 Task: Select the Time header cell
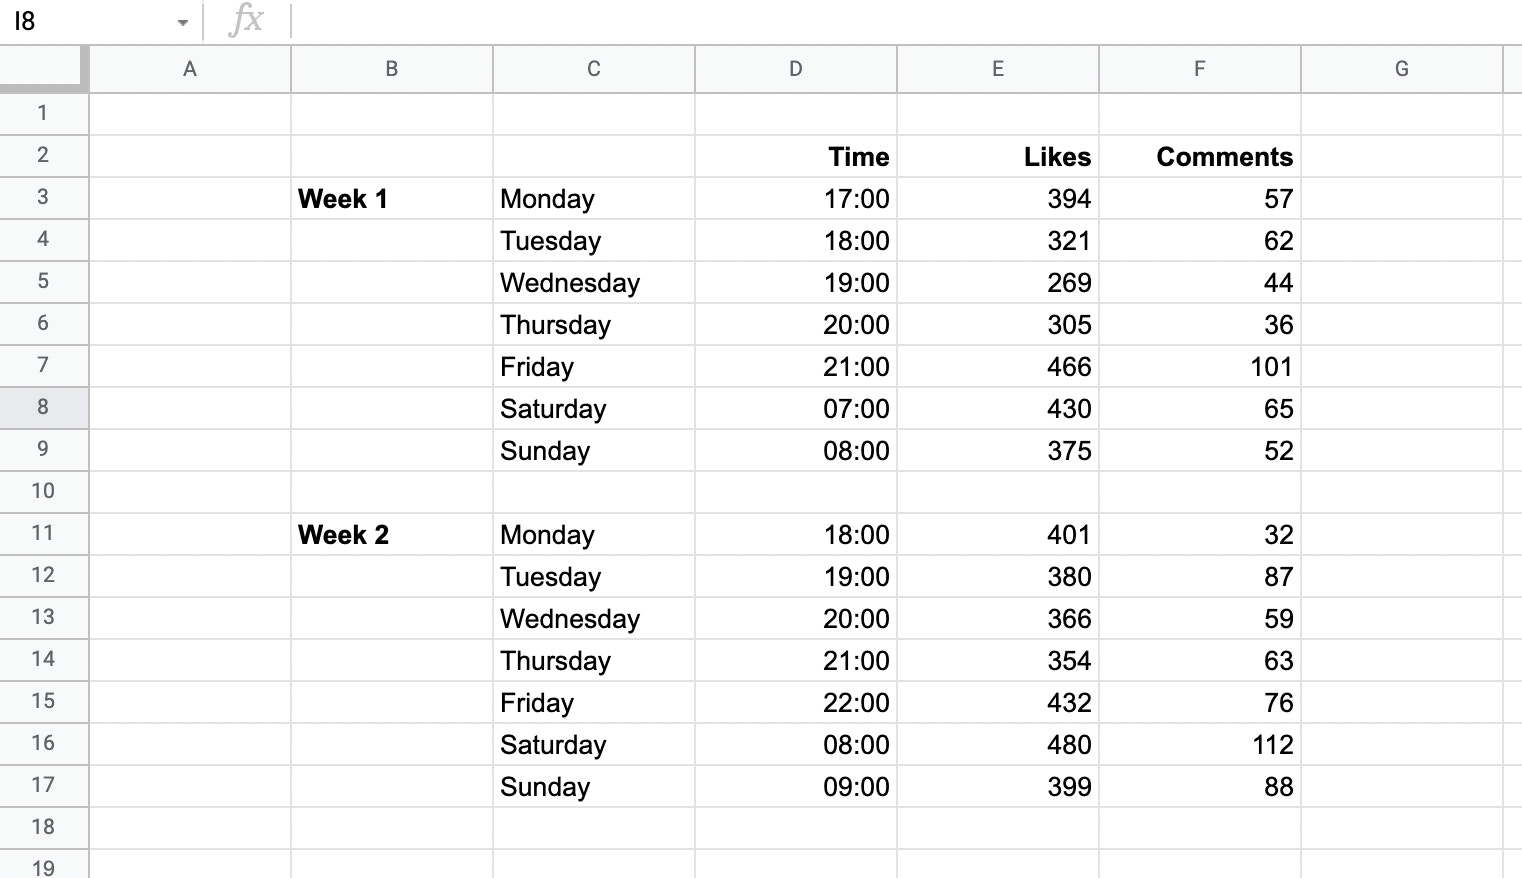pyautogui.click(x=796, y=157)
